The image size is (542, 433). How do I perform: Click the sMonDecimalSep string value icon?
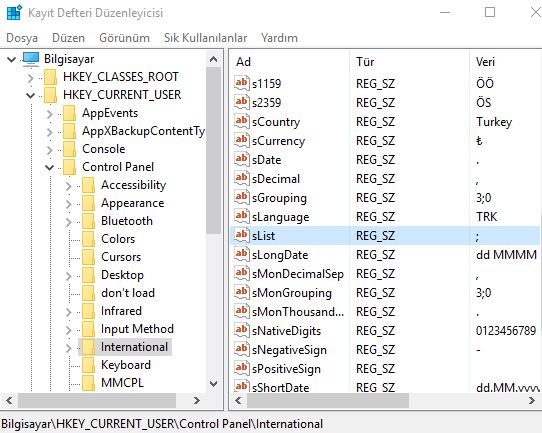(242, 273)
